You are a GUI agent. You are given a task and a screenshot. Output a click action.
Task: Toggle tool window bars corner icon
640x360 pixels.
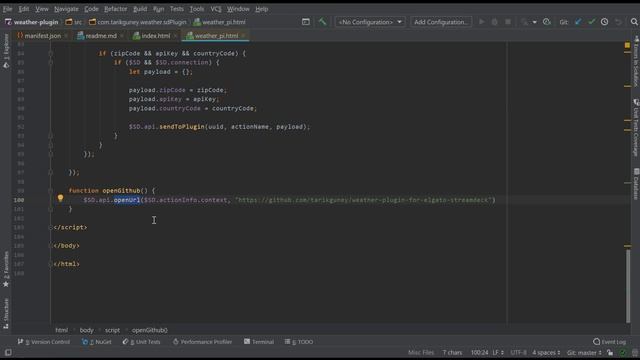(8, 353)
